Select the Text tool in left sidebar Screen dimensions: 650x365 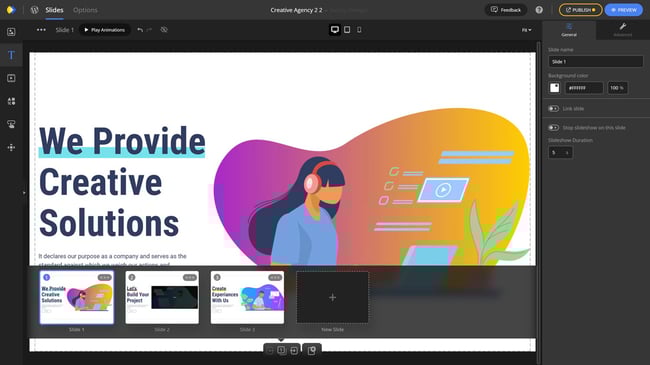coord(11,55)
